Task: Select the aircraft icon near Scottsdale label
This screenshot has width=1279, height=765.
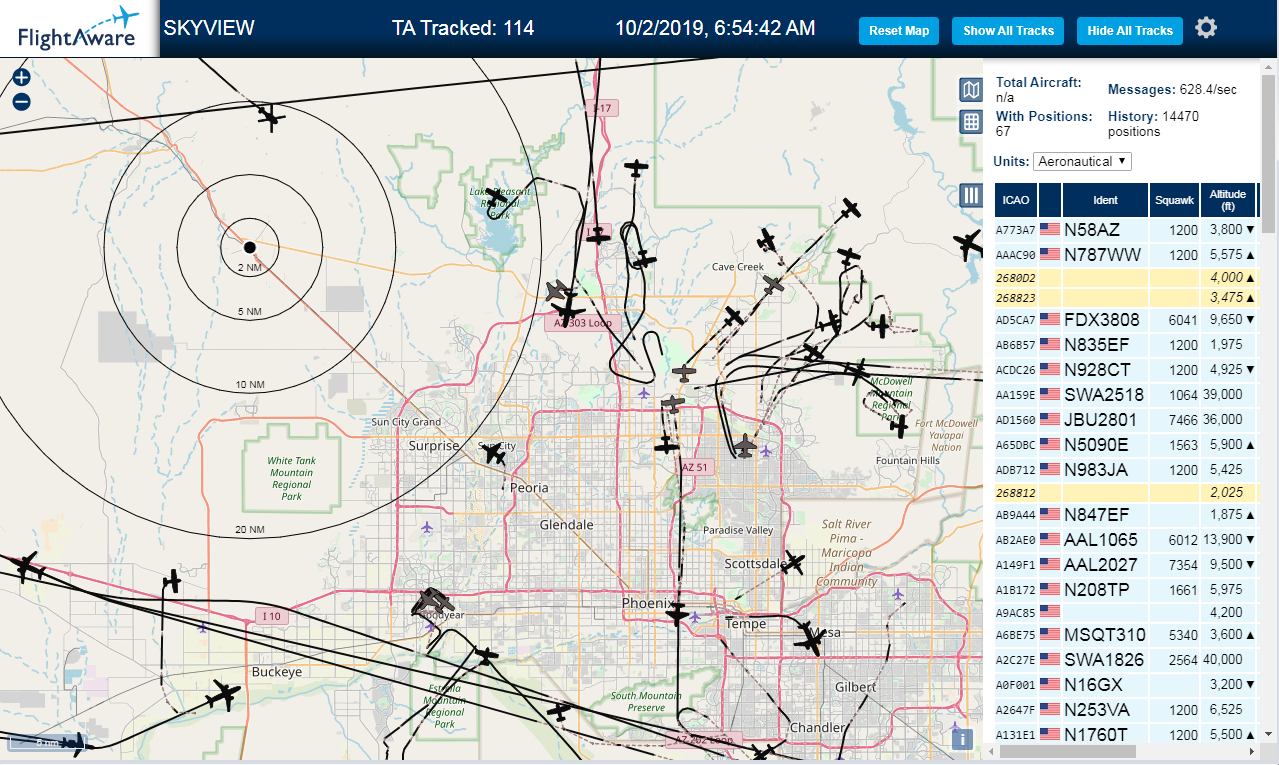Action: (794, 563)
